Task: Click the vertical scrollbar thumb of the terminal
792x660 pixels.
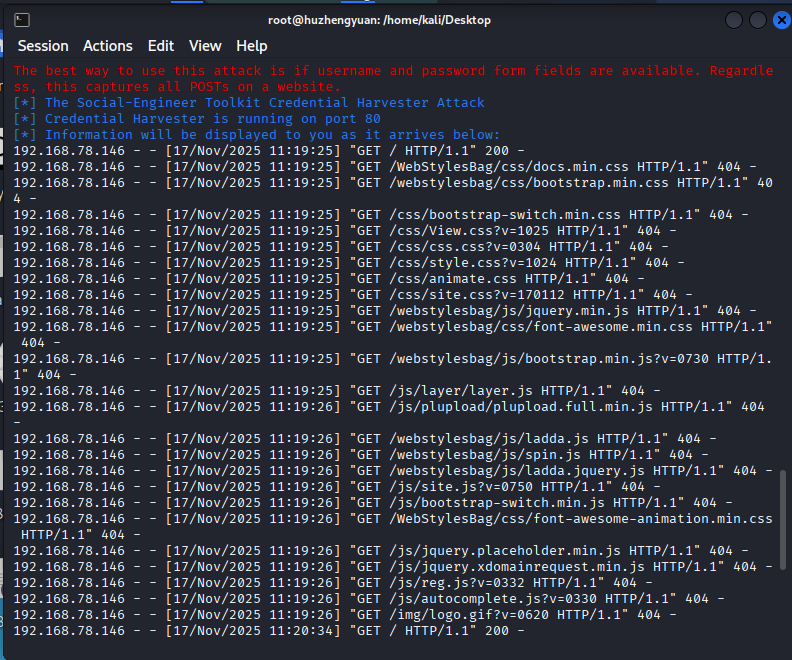Action: [783, 520]
